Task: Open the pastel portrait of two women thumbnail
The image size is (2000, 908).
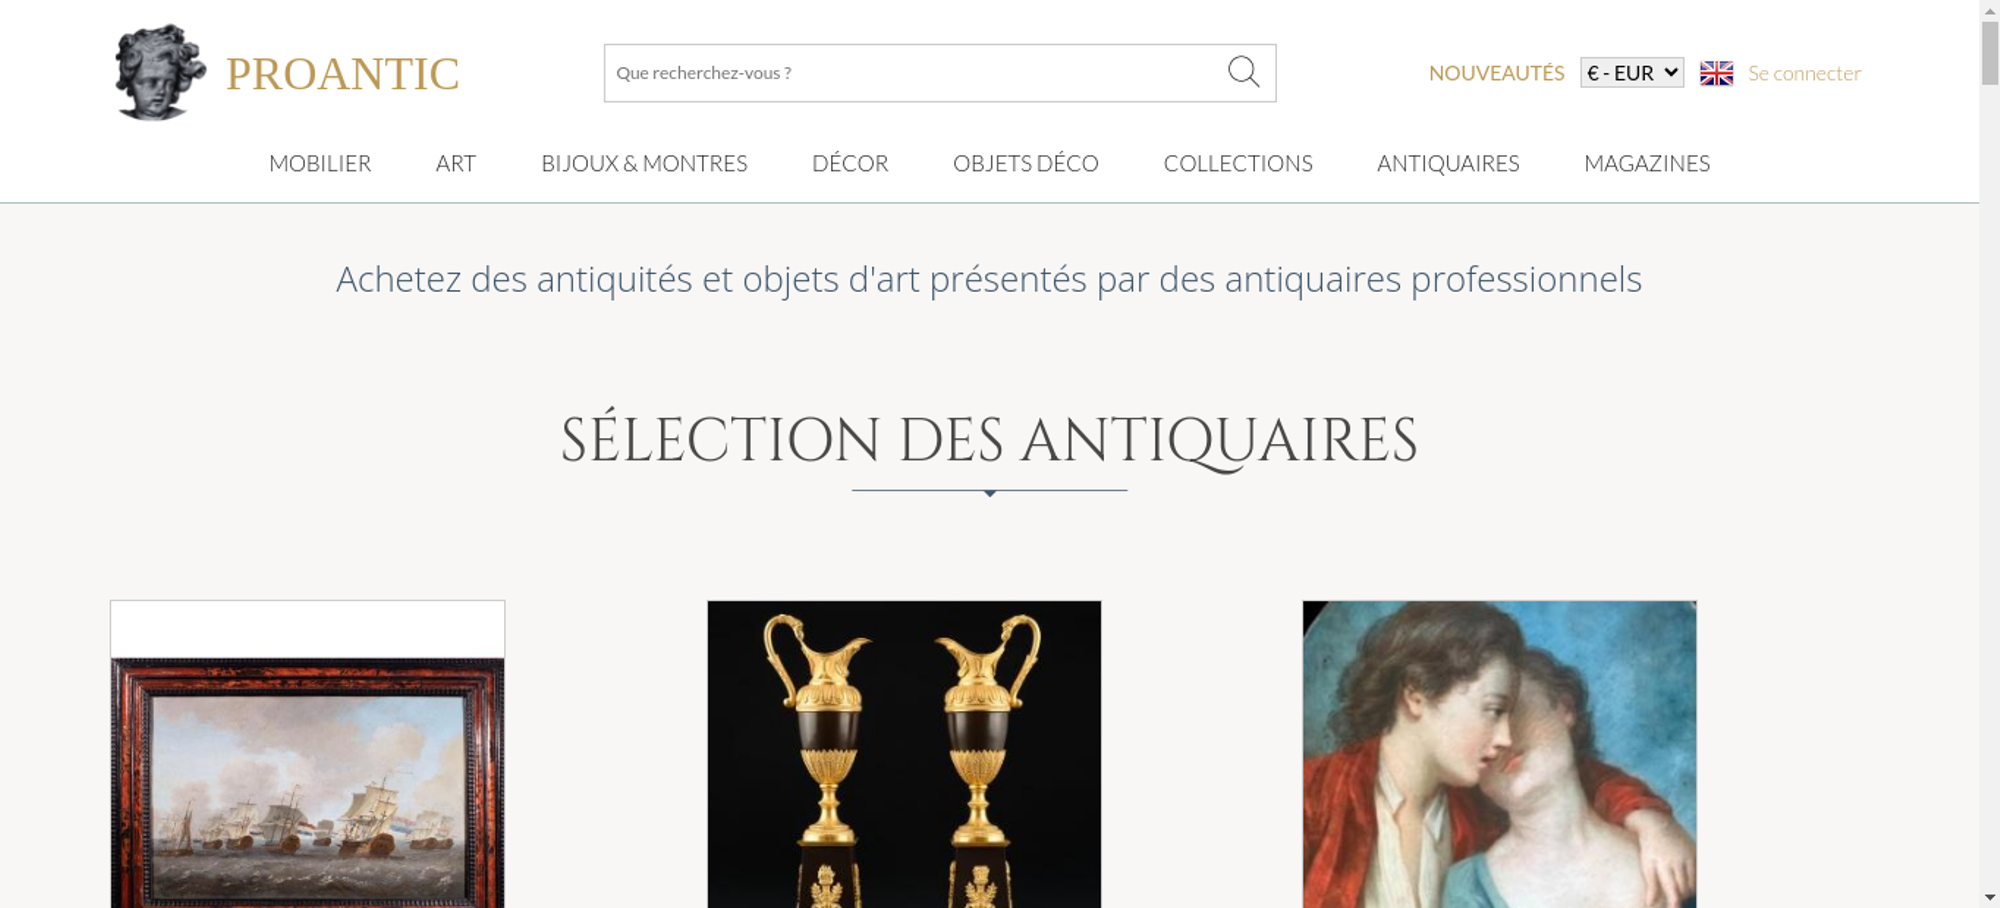Action: 1499,754
